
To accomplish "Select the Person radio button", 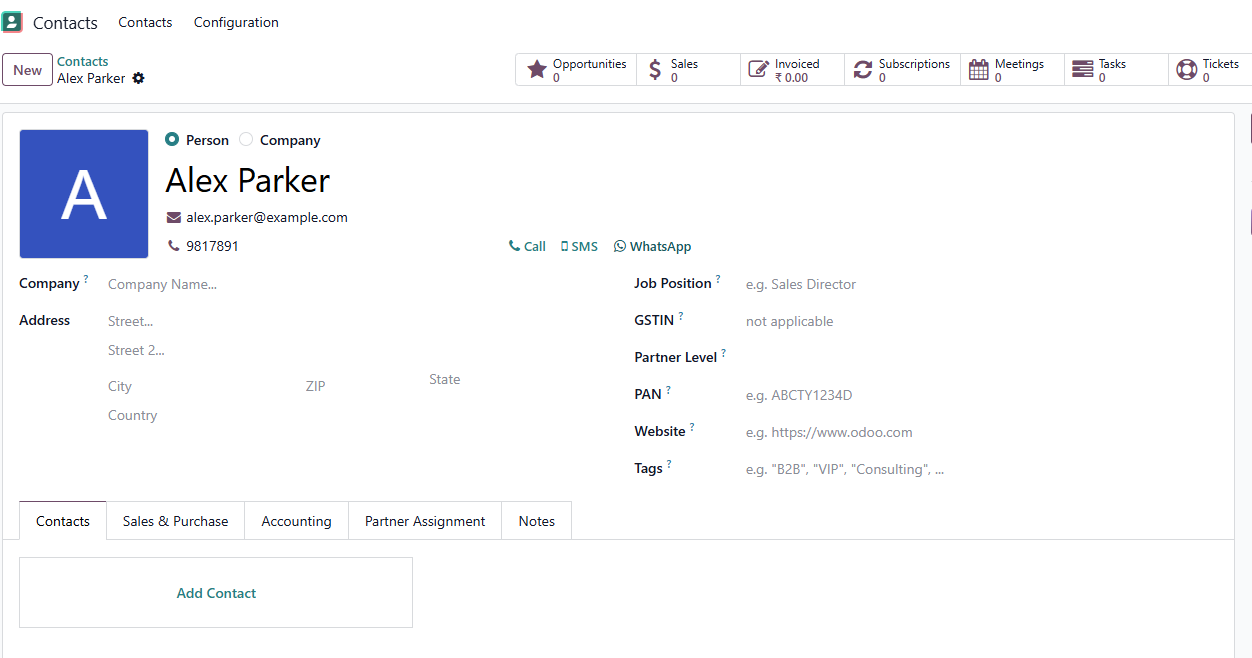I will pos(172,140).
